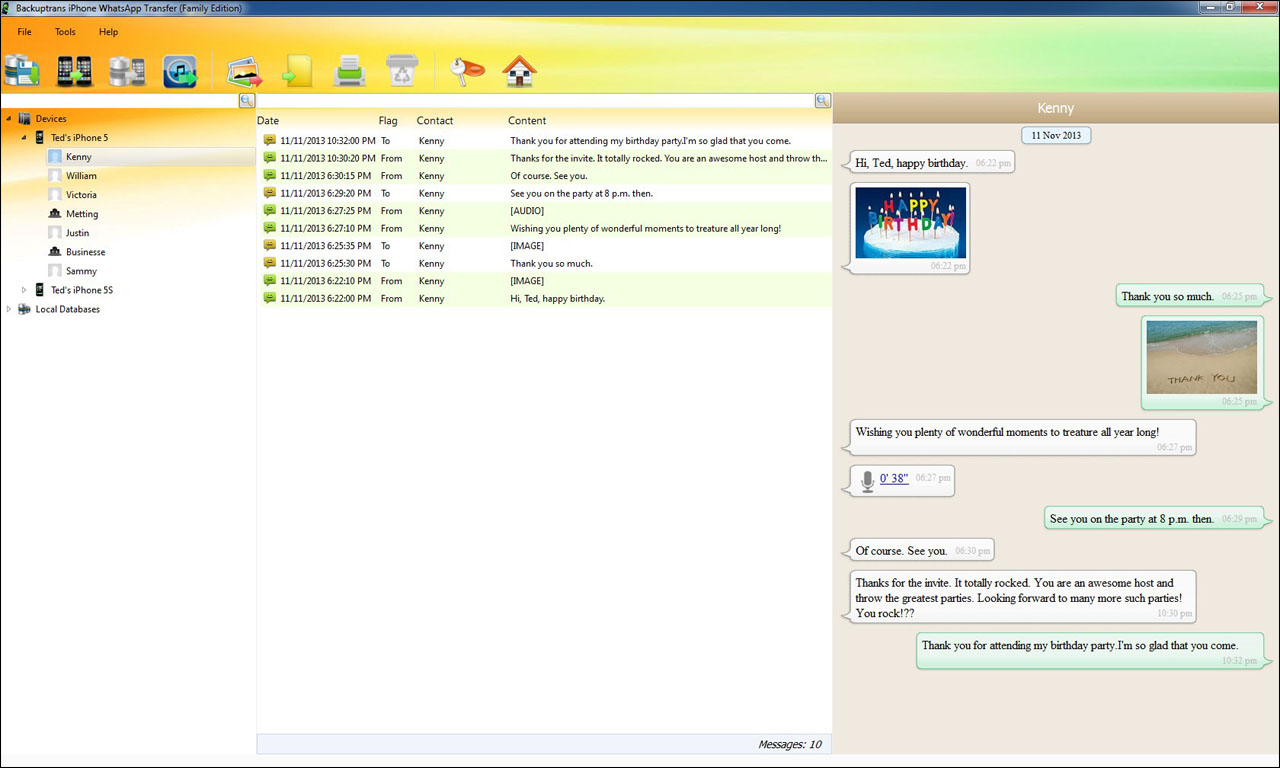Open the Help menu
The height and width of the screenshot is (768, 1280).
tap(108, 31)
